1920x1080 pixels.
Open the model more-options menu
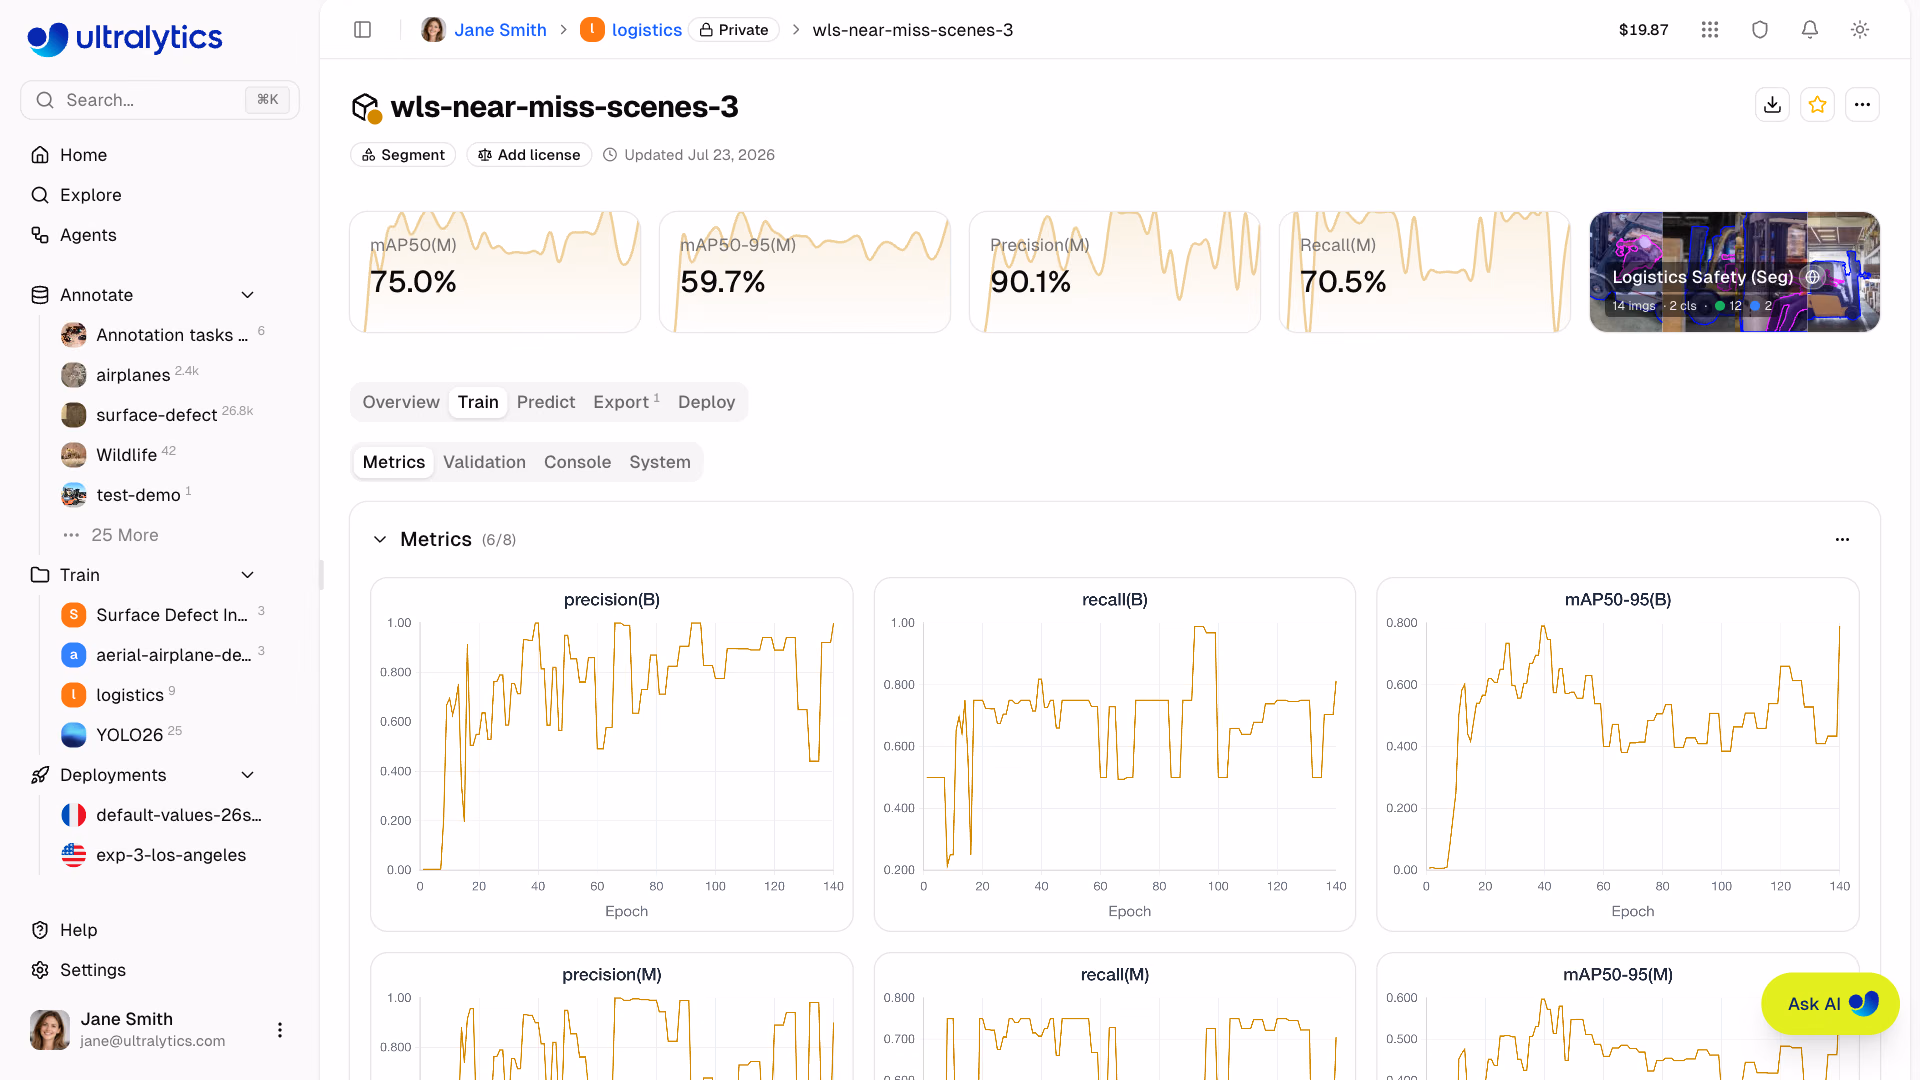click(1862, 104)
